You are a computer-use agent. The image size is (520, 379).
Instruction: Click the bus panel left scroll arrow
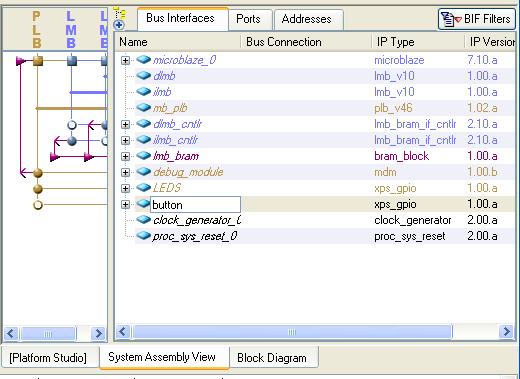[x=11, y=333]
